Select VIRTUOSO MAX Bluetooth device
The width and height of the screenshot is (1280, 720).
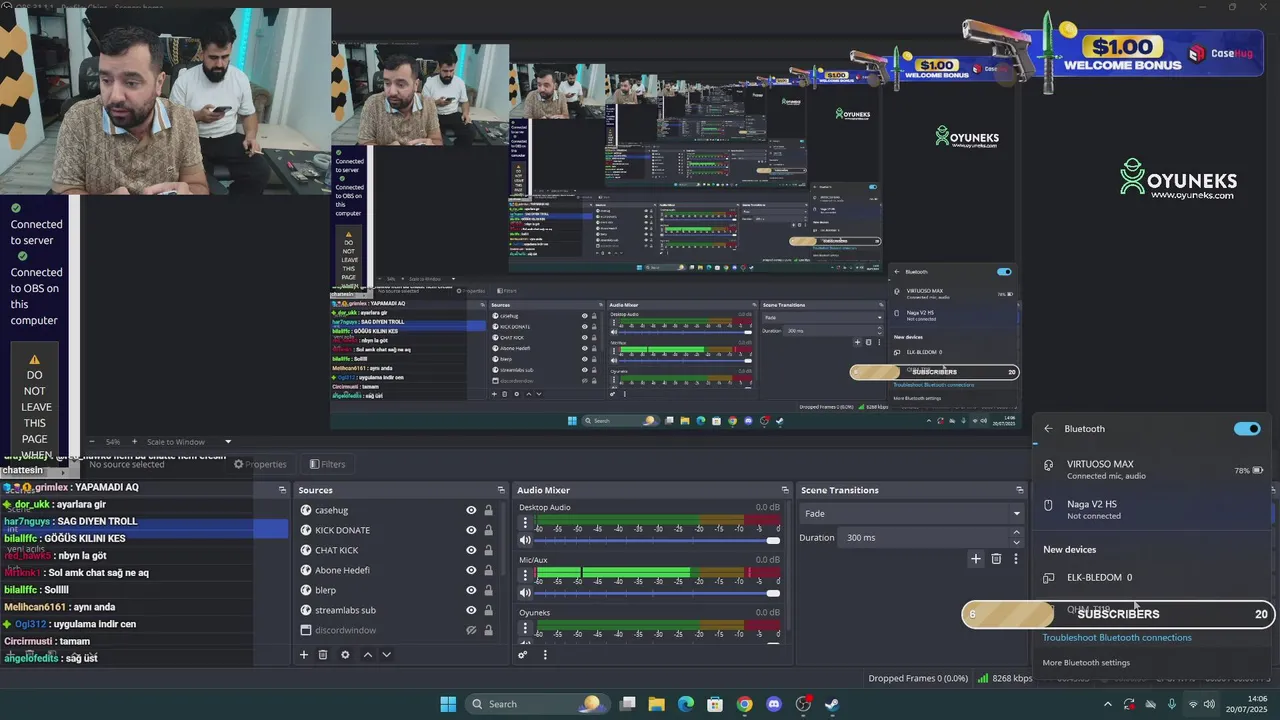[x=1152, y=470]
